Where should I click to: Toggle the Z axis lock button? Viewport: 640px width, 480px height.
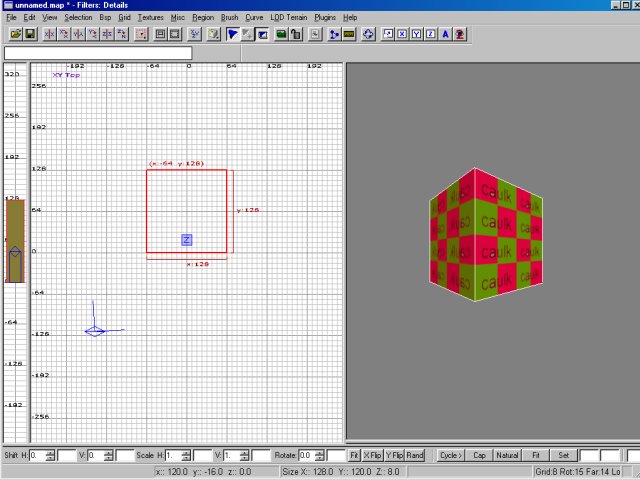coord(430,34)
